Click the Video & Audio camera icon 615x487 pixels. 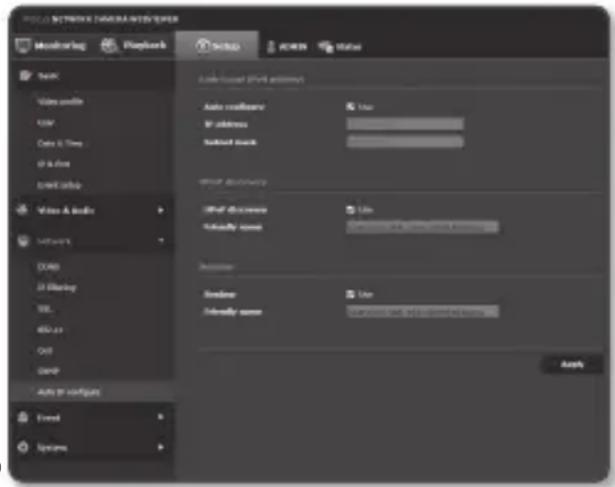(23, 210)
